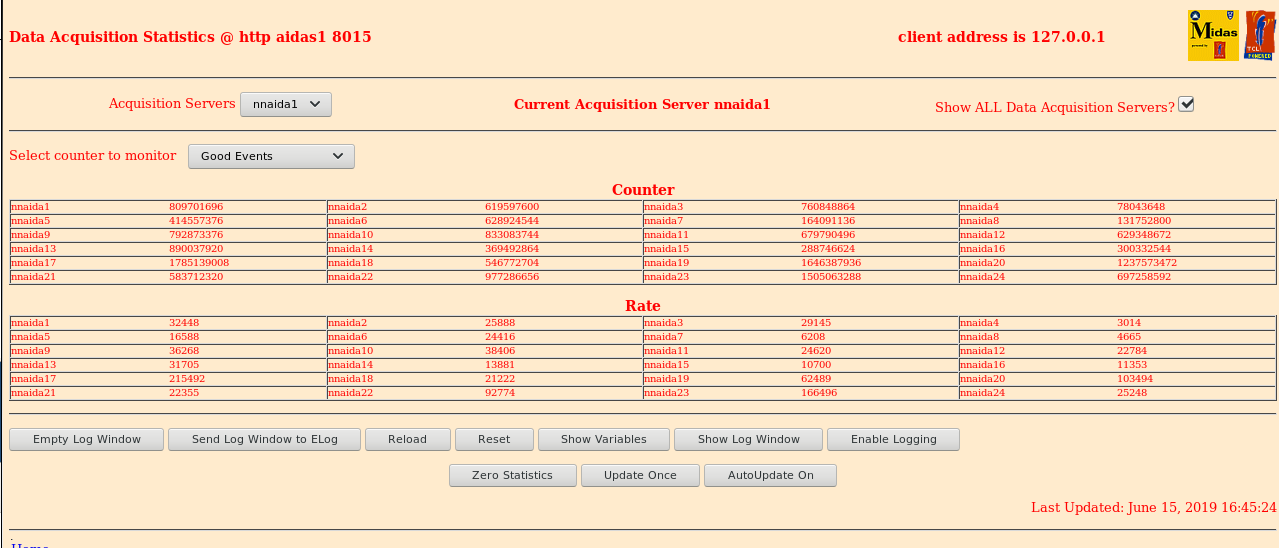Click Zero Statistics button

pos(514,475)
